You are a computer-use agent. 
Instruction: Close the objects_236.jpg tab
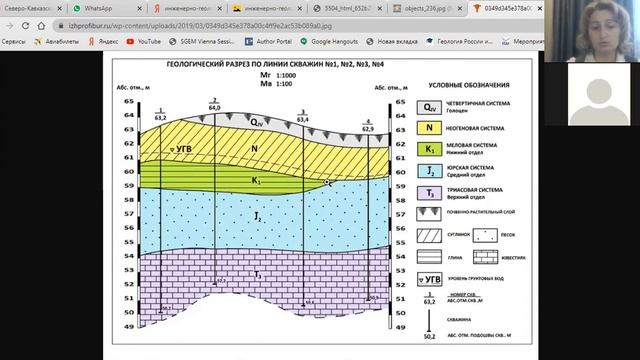460,8
